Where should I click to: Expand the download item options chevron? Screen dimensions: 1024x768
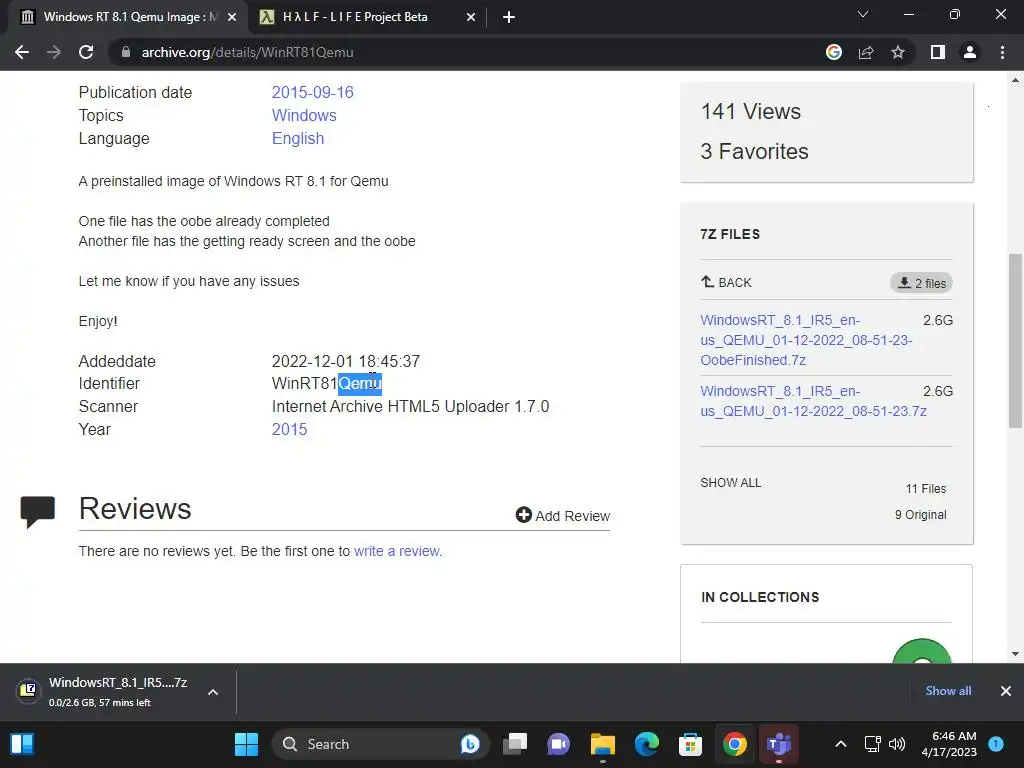pos(213,692)
